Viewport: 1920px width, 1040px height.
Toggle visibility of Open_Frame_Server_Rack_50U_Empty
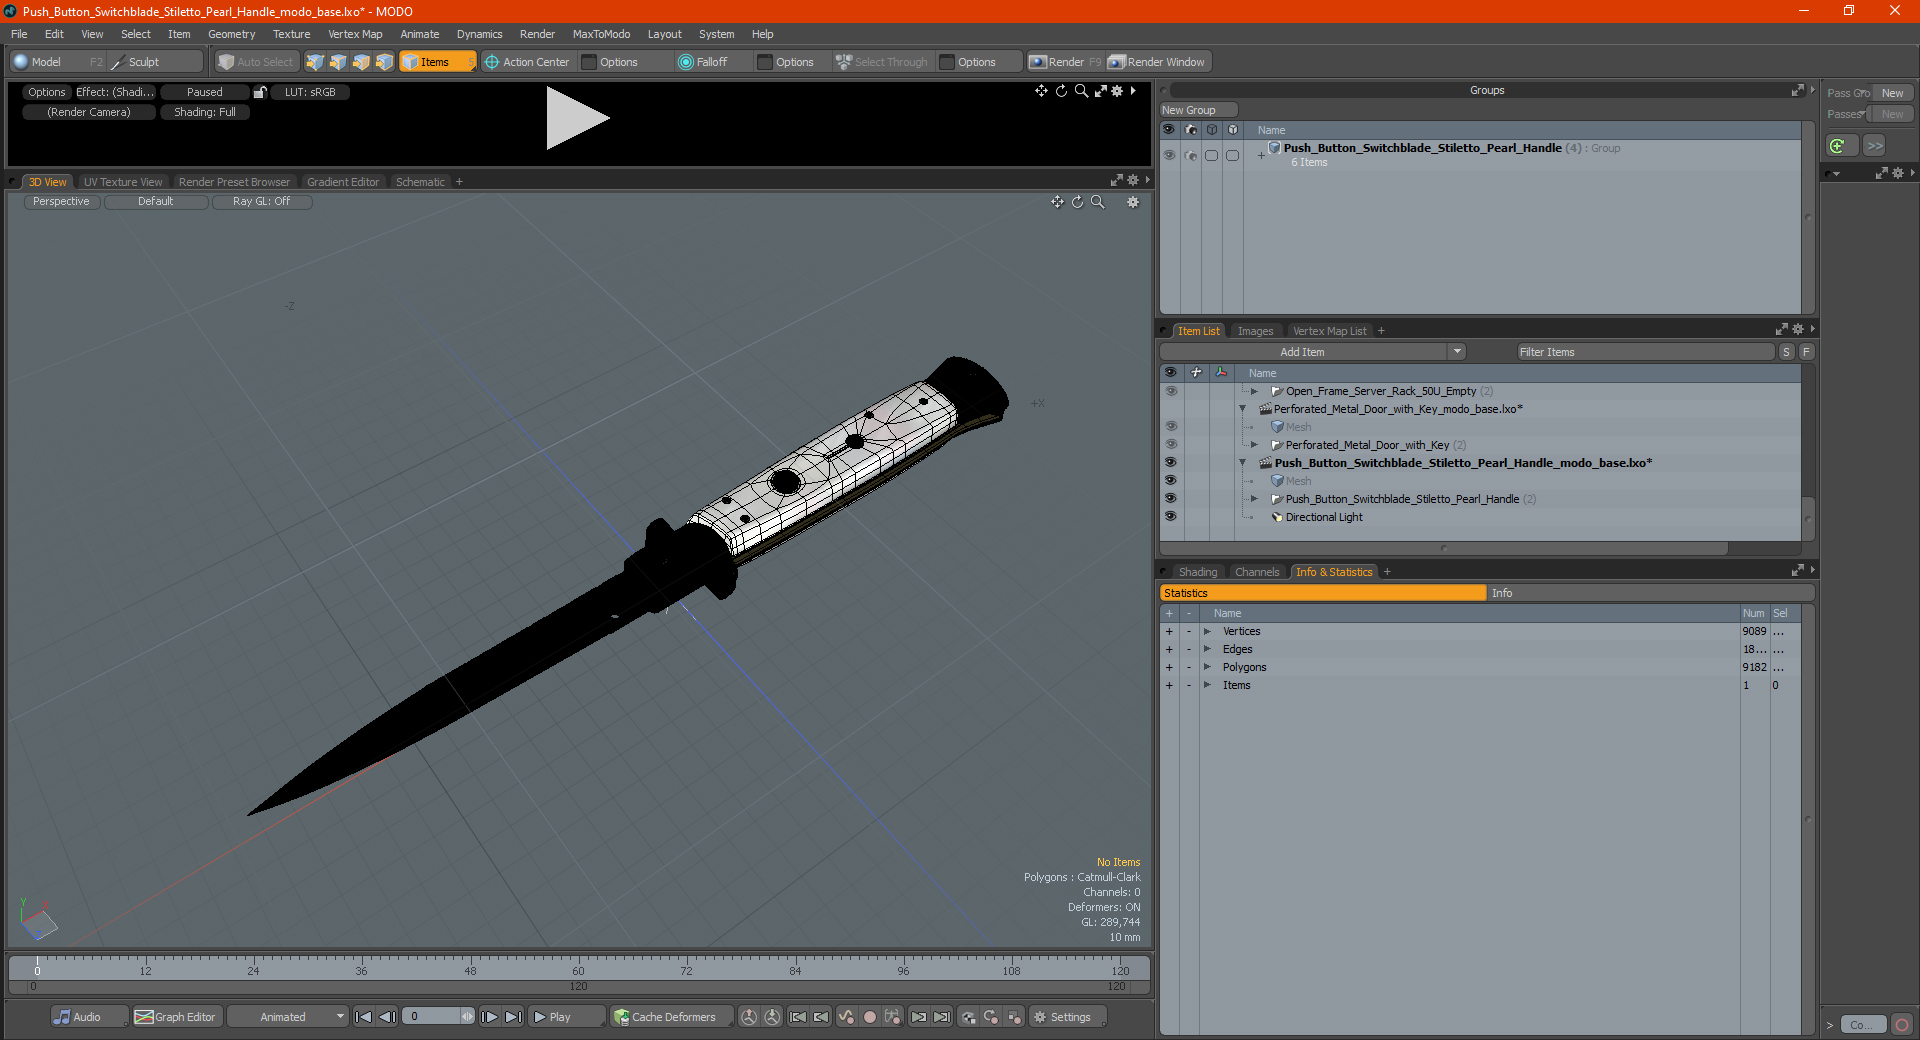pos(1170,391)
